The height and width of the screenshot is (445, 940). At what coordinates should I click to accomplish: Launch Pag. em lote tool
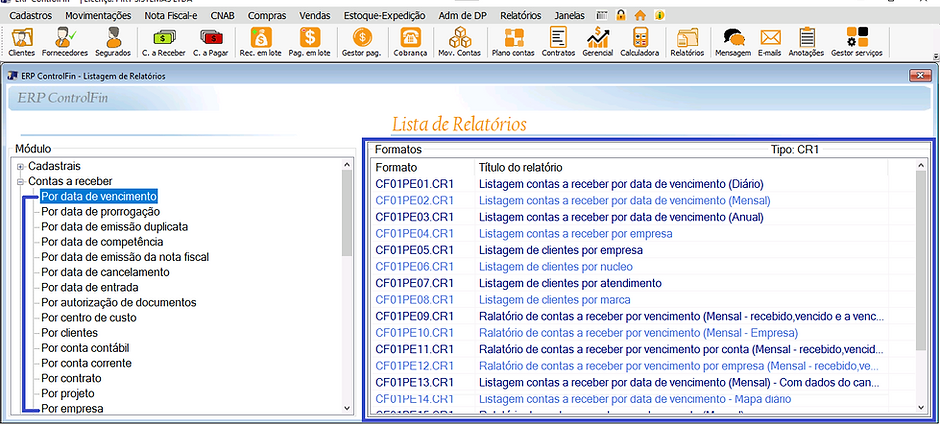(309, 42)
